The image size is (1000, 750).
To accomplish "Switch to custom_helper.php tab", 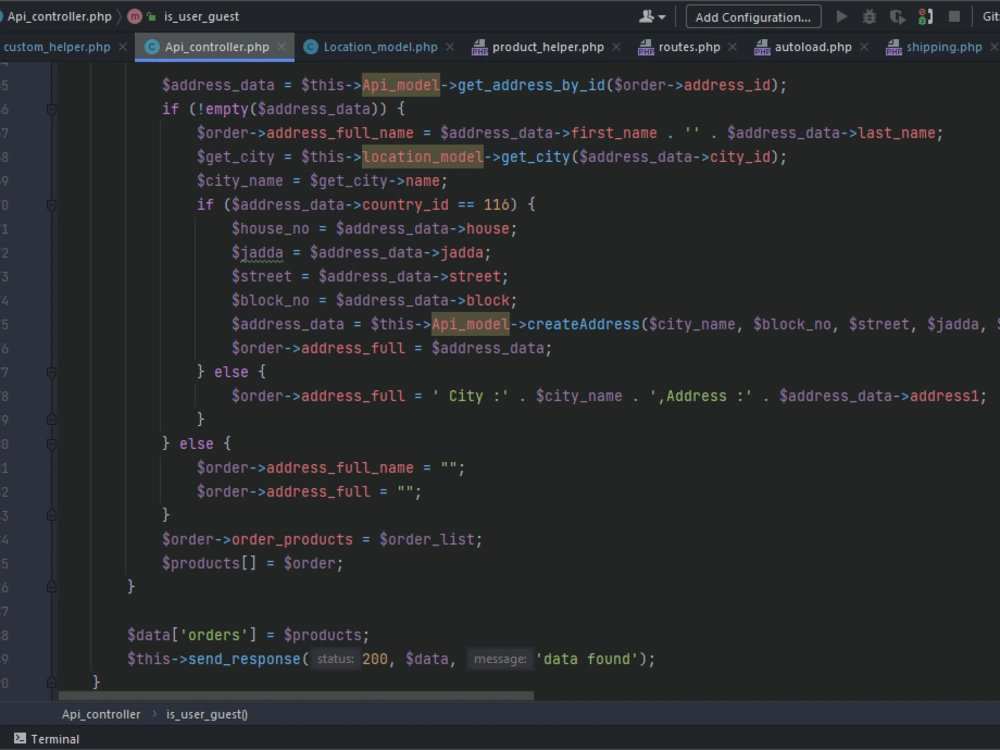I will point(57,47).
